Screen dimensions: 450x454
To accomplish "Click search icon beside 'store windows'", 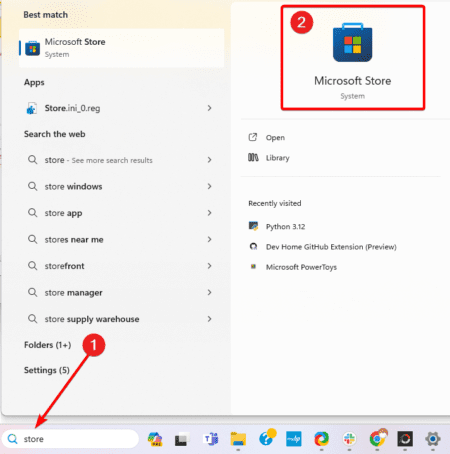I will point(32,186).
